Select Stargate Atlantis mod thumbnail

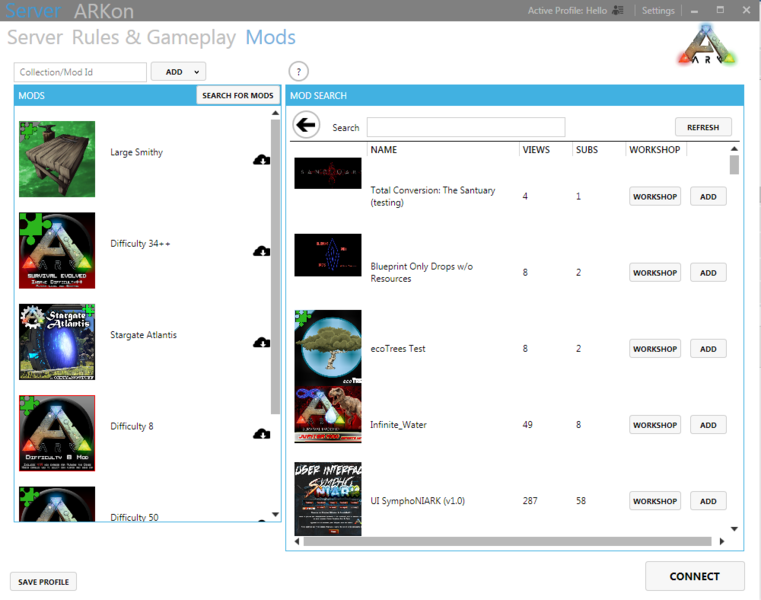[57, 342]
